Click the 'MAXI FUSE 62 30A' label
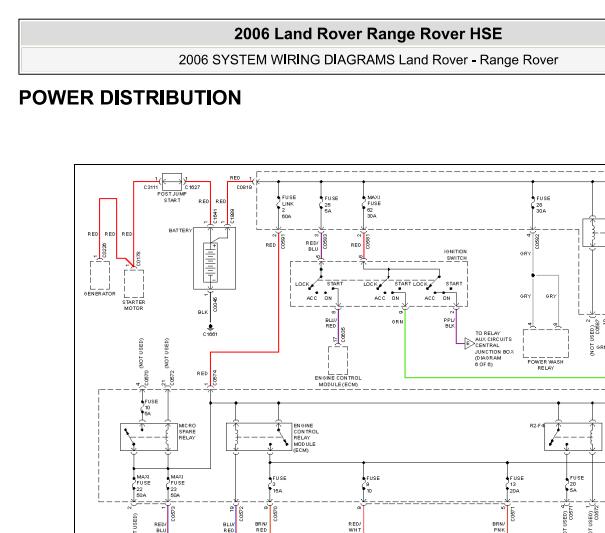605x533 pixels. pos(374,206)
